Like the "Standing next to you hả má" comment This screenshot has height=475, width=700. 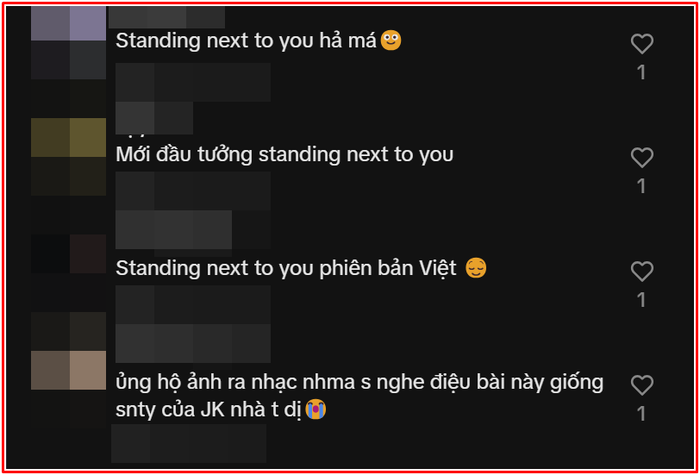[x=642, y=44]
